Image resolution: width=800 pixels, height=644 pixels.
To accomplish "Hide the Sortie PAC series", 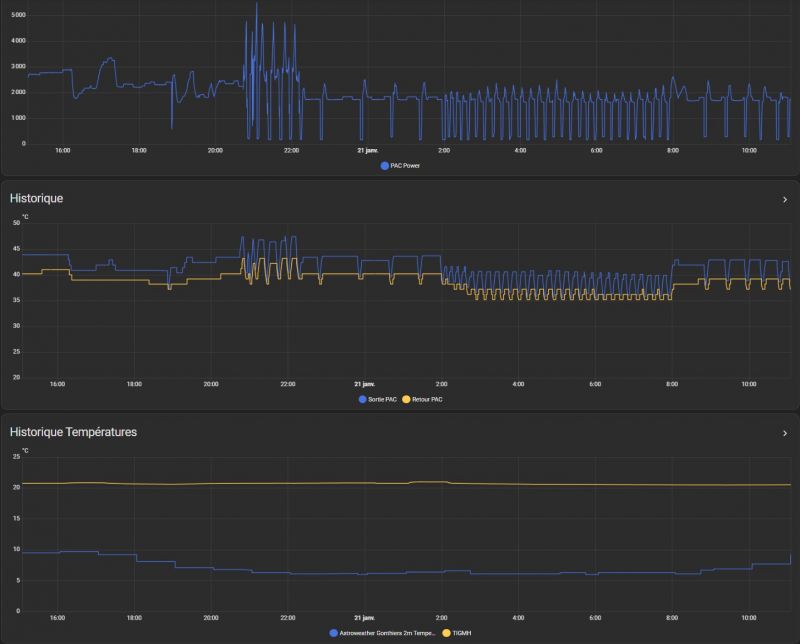I will (x=383, y=399).
